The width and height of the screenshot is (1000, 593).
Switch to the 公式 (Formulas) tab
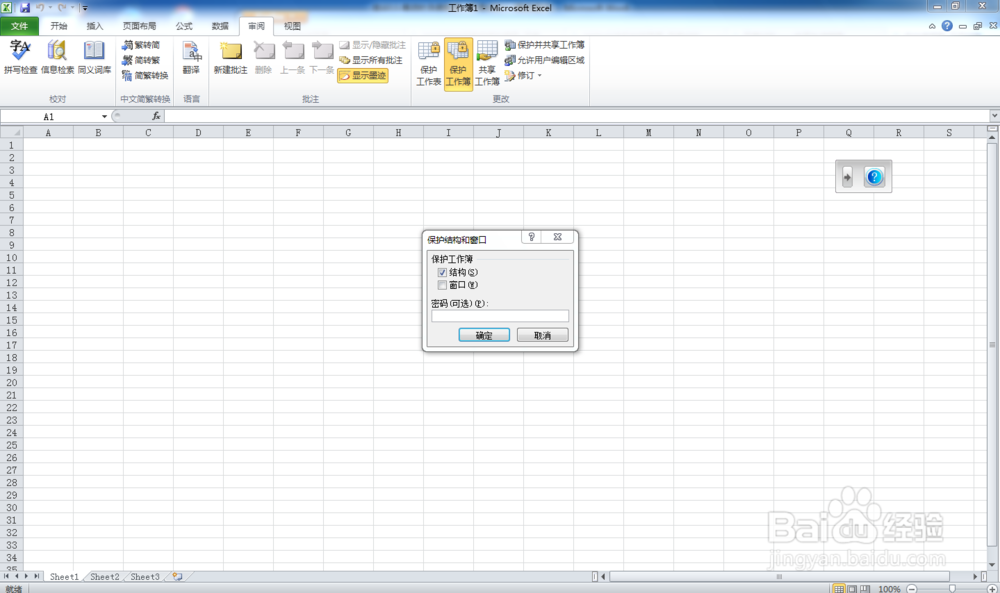184,26
